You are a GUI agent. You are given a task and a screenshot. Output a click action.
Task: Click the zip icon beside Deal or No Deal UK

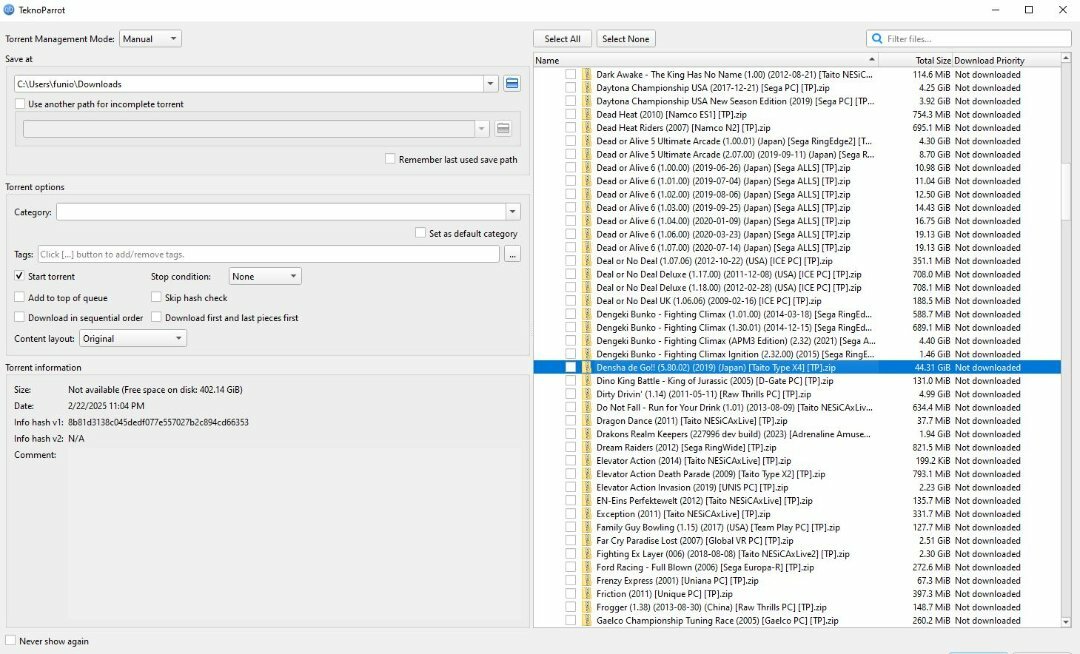coord(587,301)
